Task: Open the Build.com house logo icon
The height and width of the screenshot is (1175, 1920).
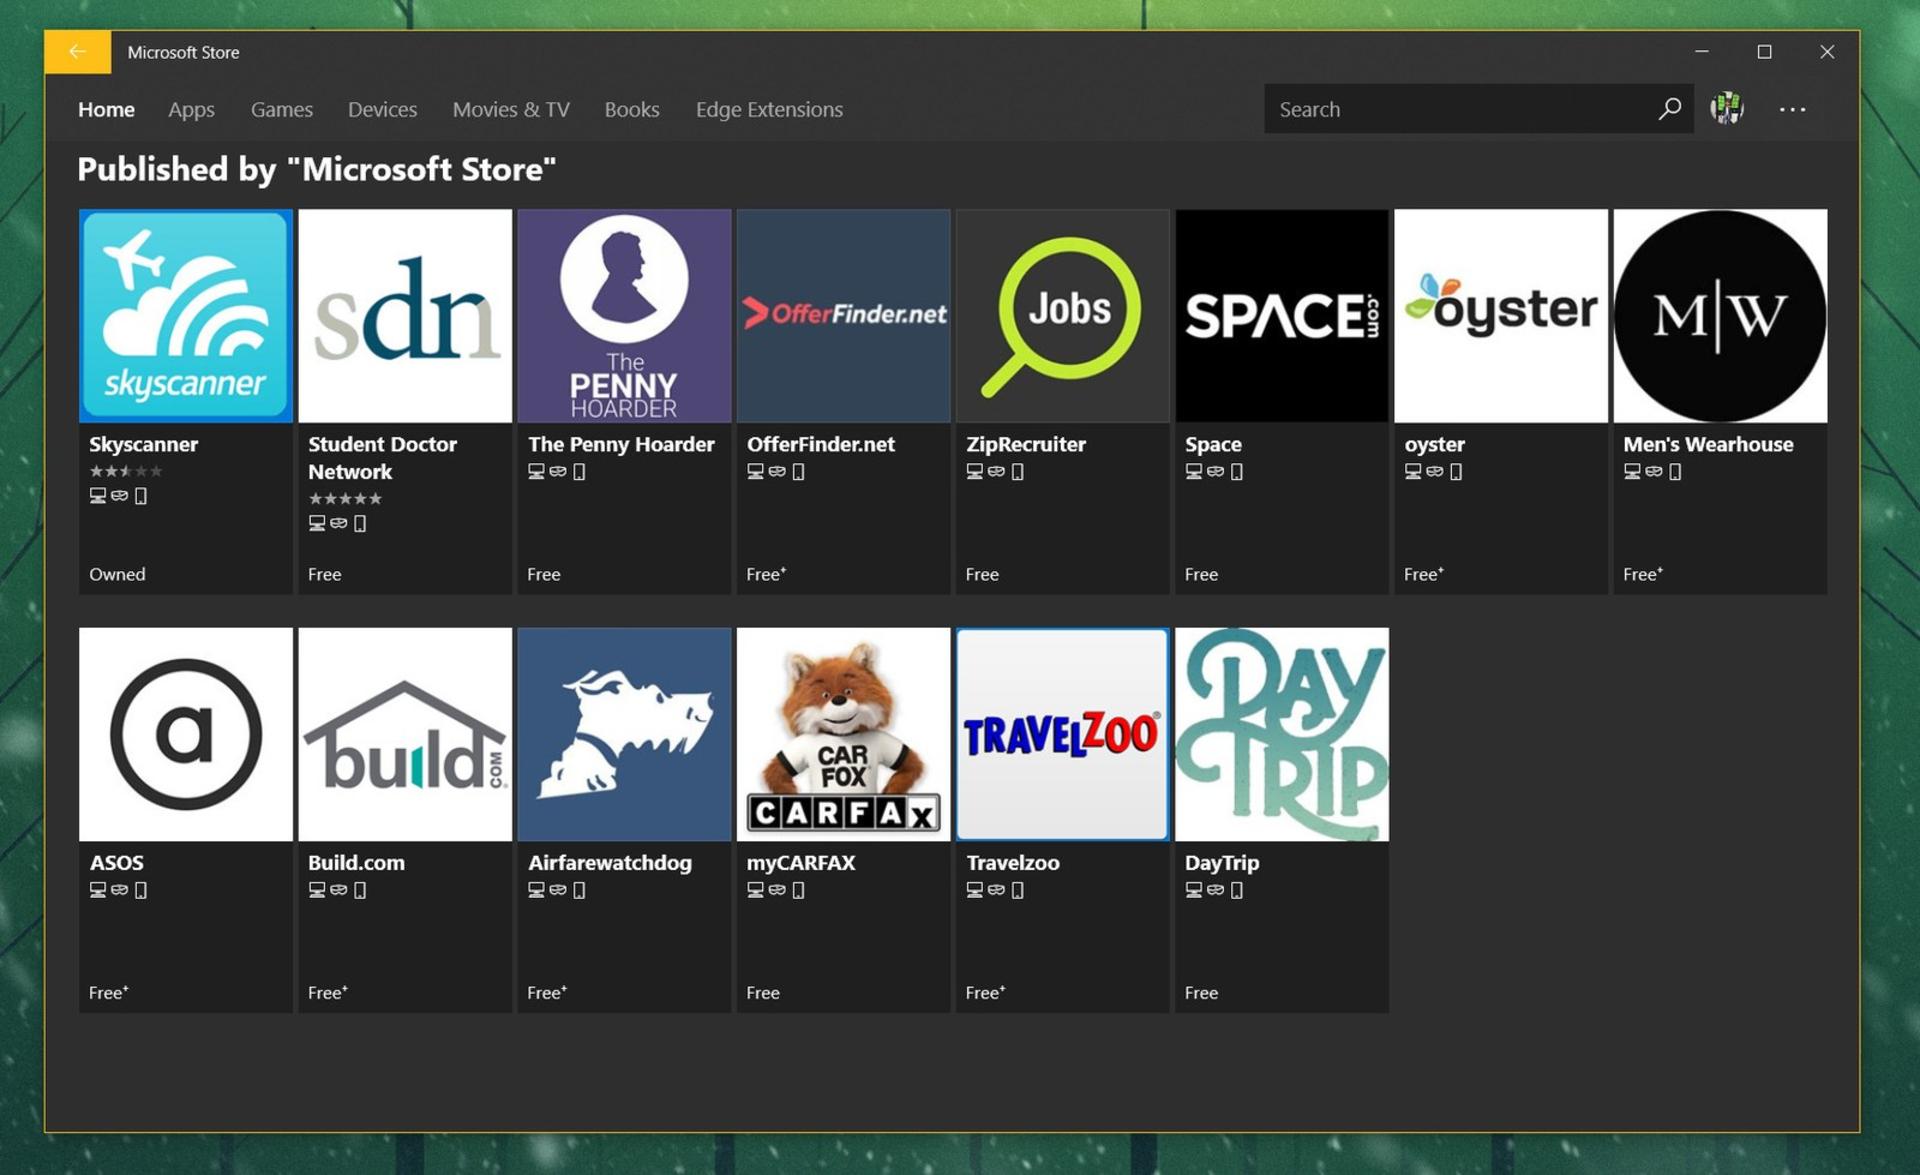Action: (x=405, y=734)
